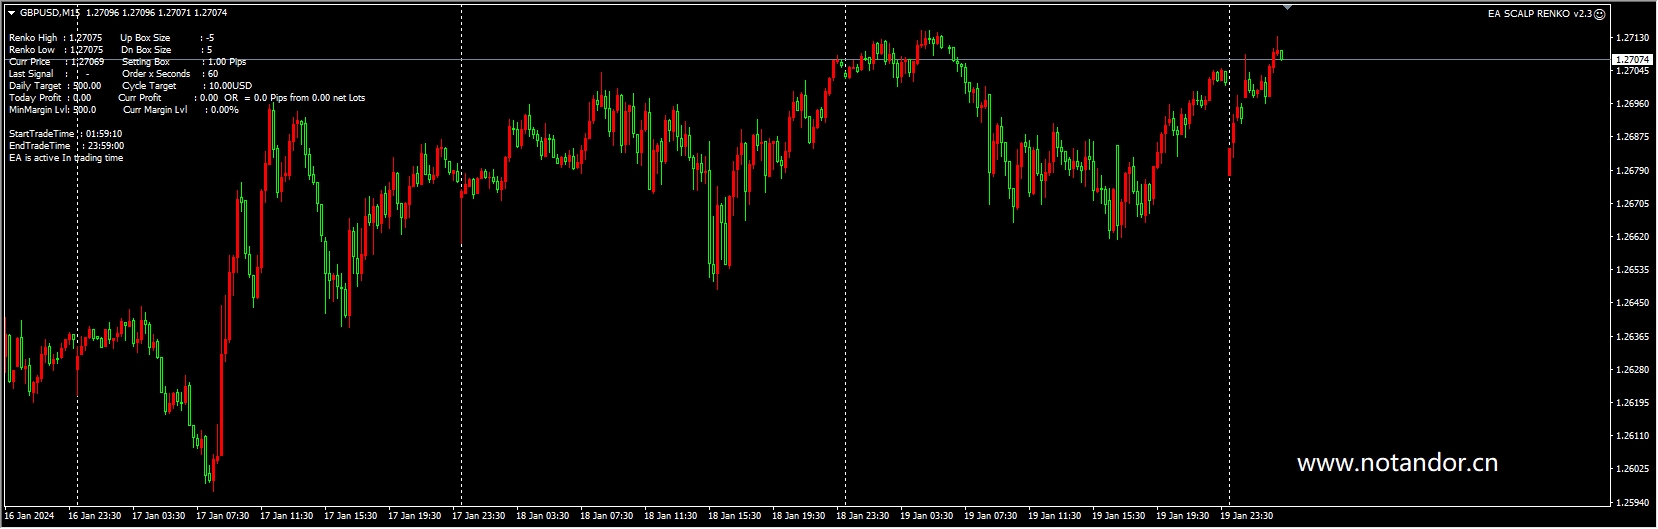Click the 17 Jan 15:30 time label
Image resolution: width=1658 pixels, height=529 pixels.
tap(351, 516)
